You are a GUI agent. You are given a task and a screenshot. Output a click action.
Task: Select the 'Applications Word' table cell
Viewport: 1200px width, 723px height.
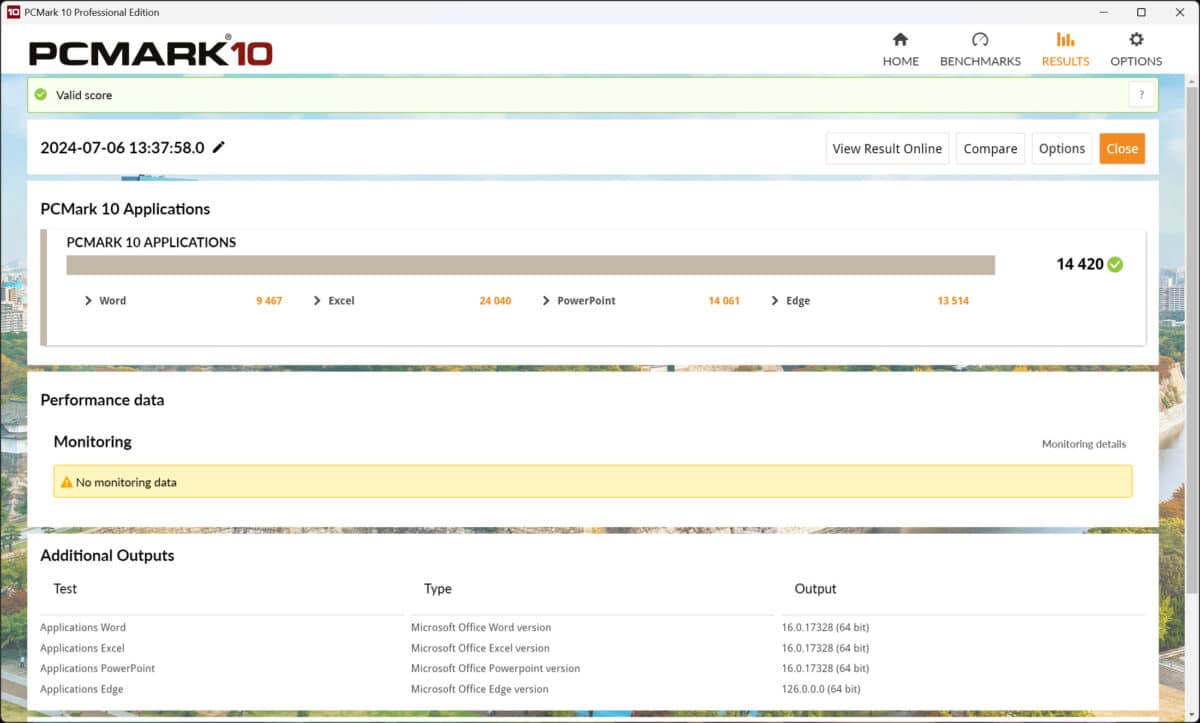83,628
